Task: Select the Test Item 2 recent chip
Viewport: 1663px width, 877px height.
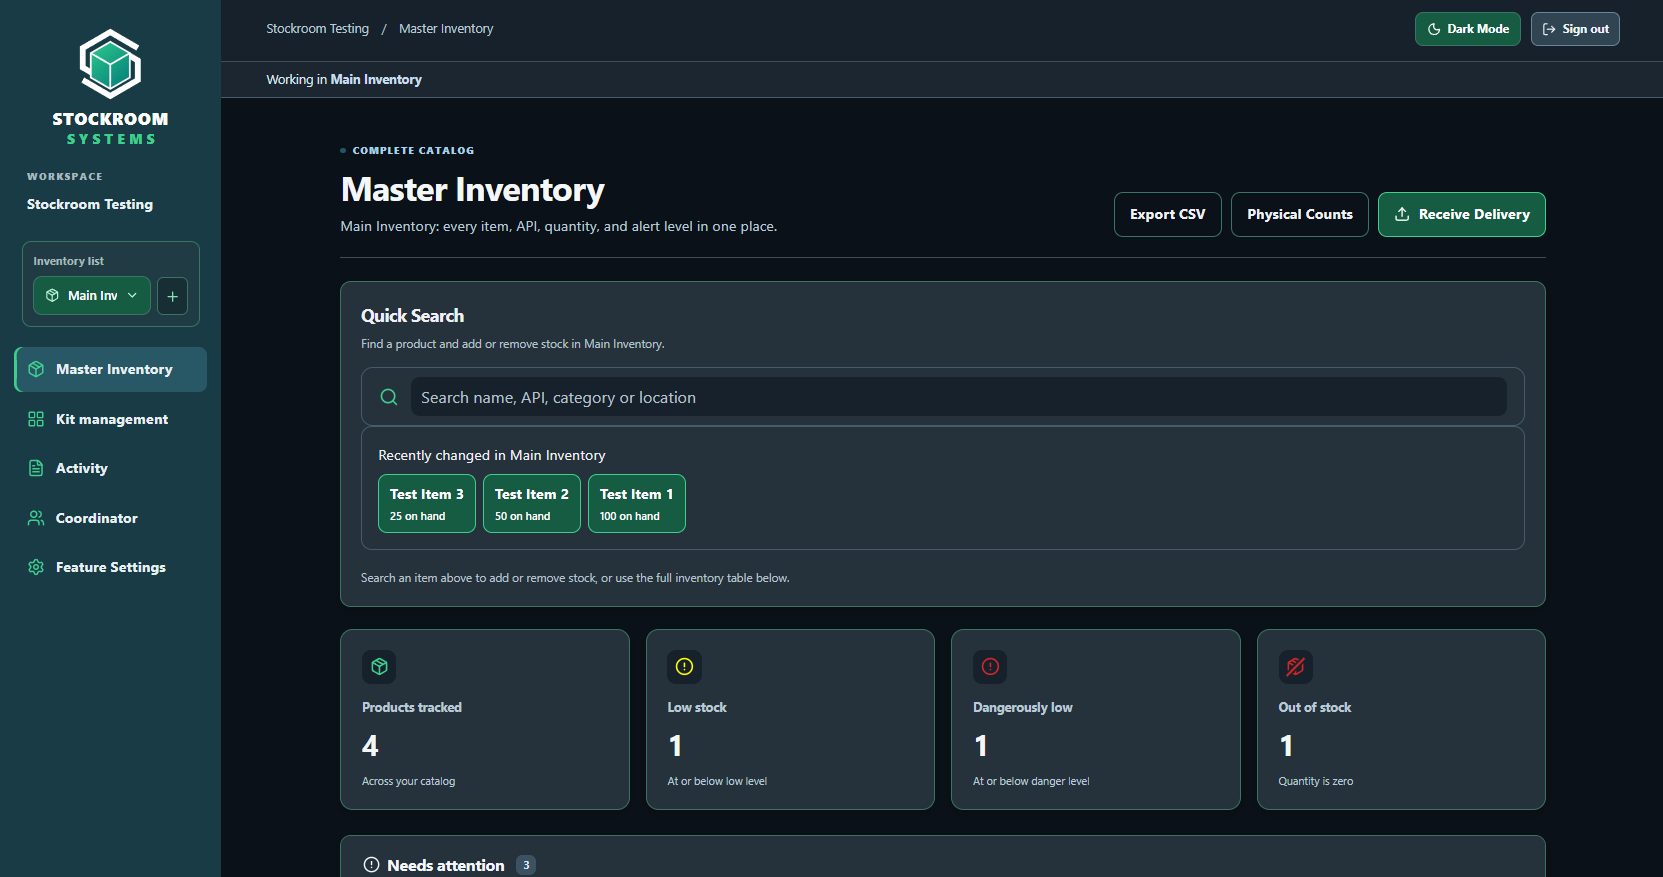Action: coord(532,504)
